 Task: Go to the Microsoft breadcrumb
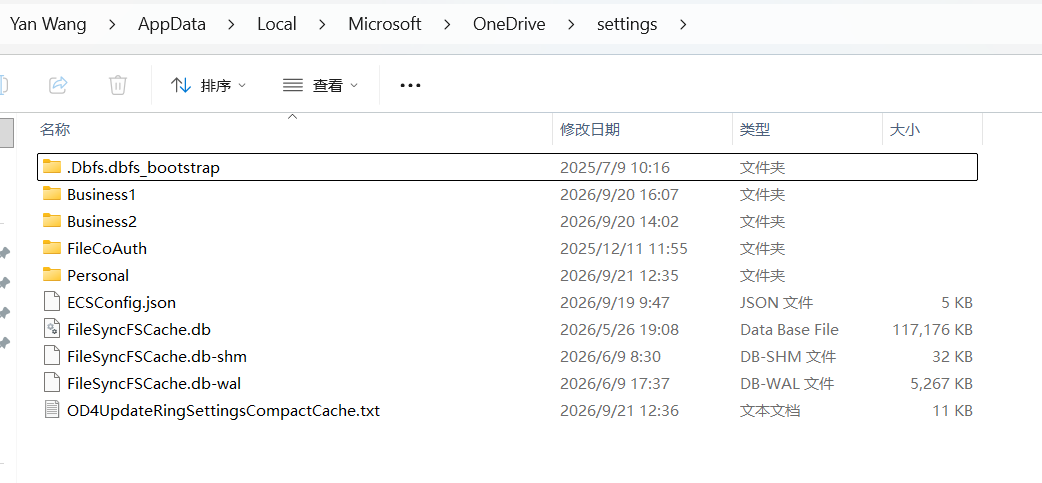coord(385,25)
